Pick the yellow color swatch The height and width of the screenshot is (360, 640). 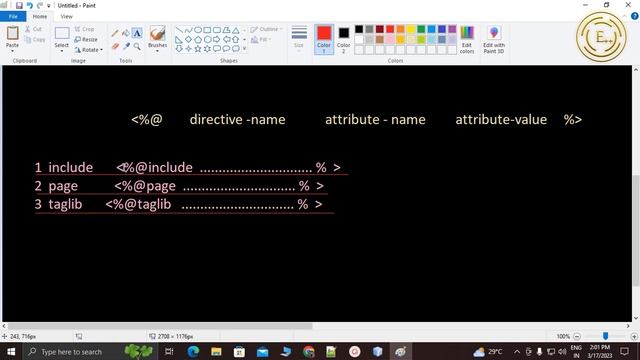click(411, 29)
